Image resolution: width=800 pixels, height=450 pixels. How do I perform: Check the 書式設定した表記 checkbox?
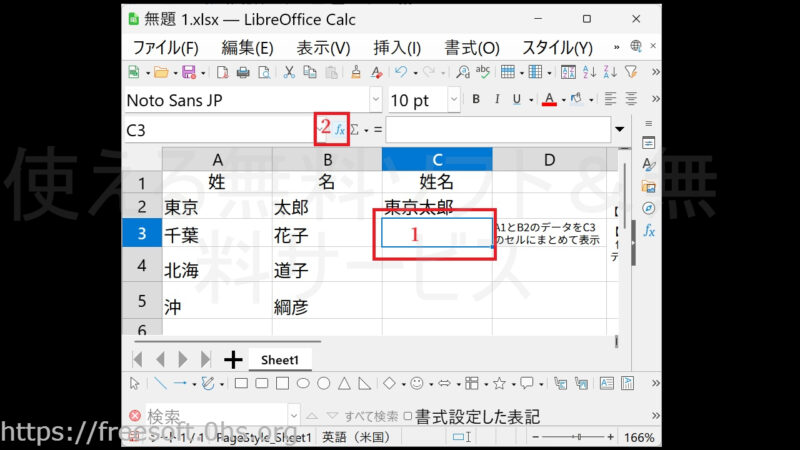click(408, 416)
